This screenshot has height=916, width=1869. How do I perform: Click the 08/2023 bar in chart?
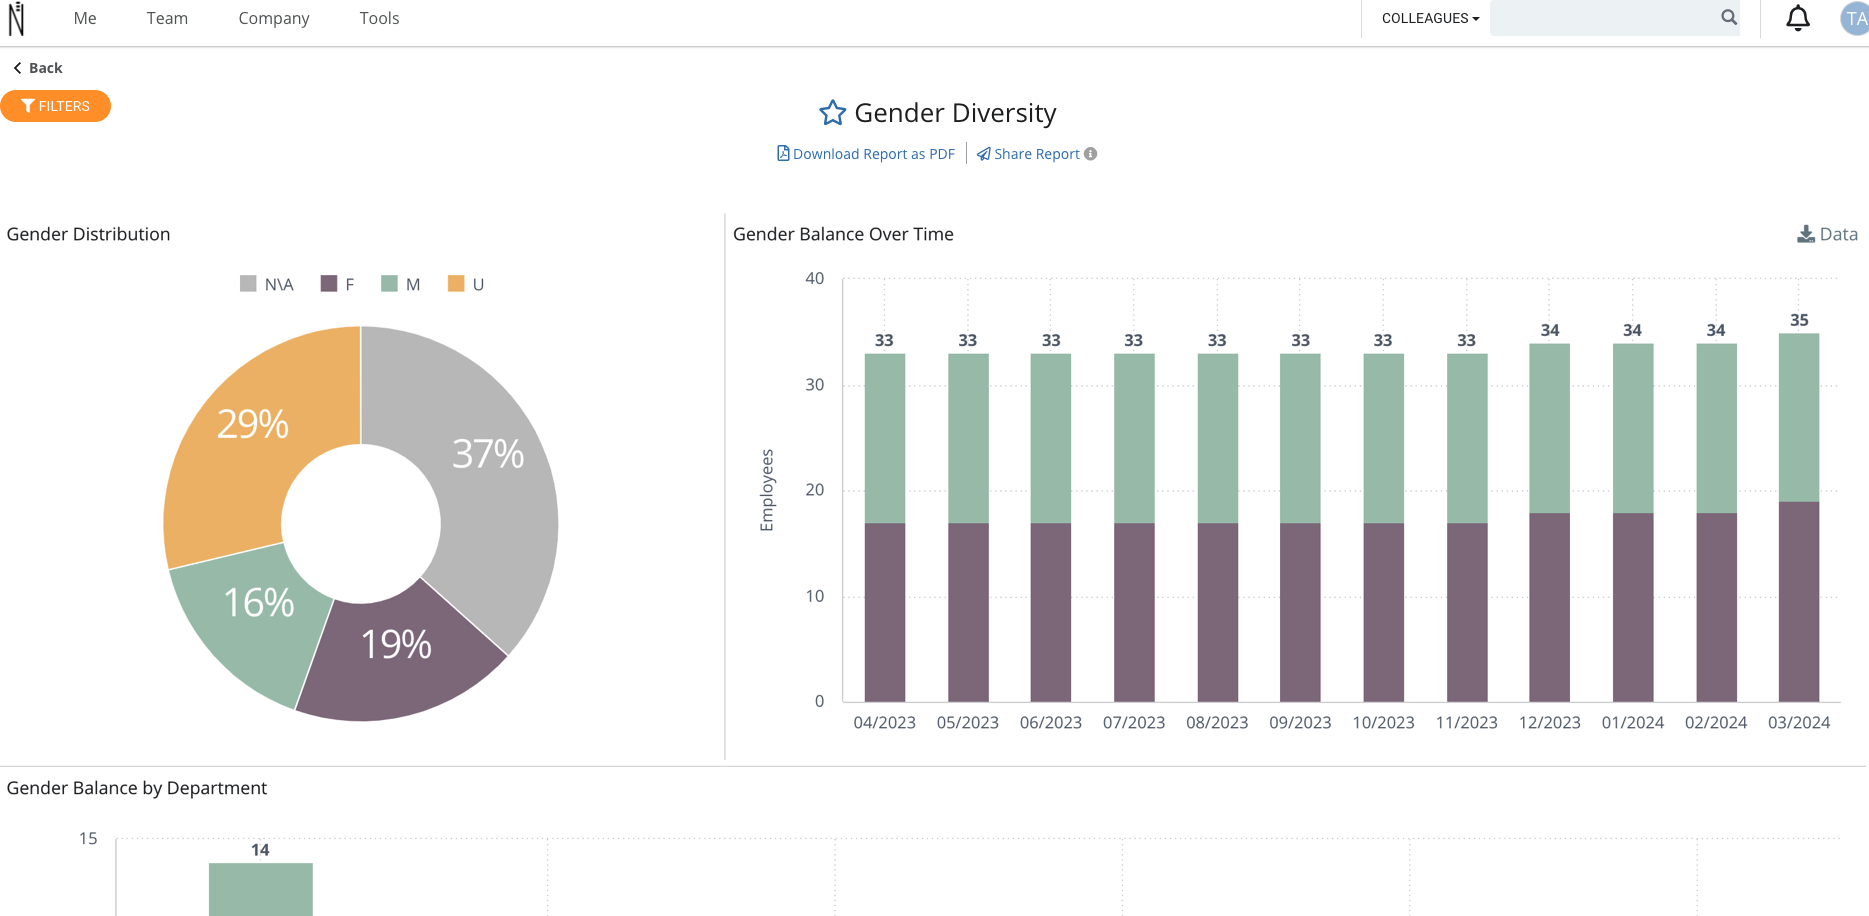point(1217,528)
